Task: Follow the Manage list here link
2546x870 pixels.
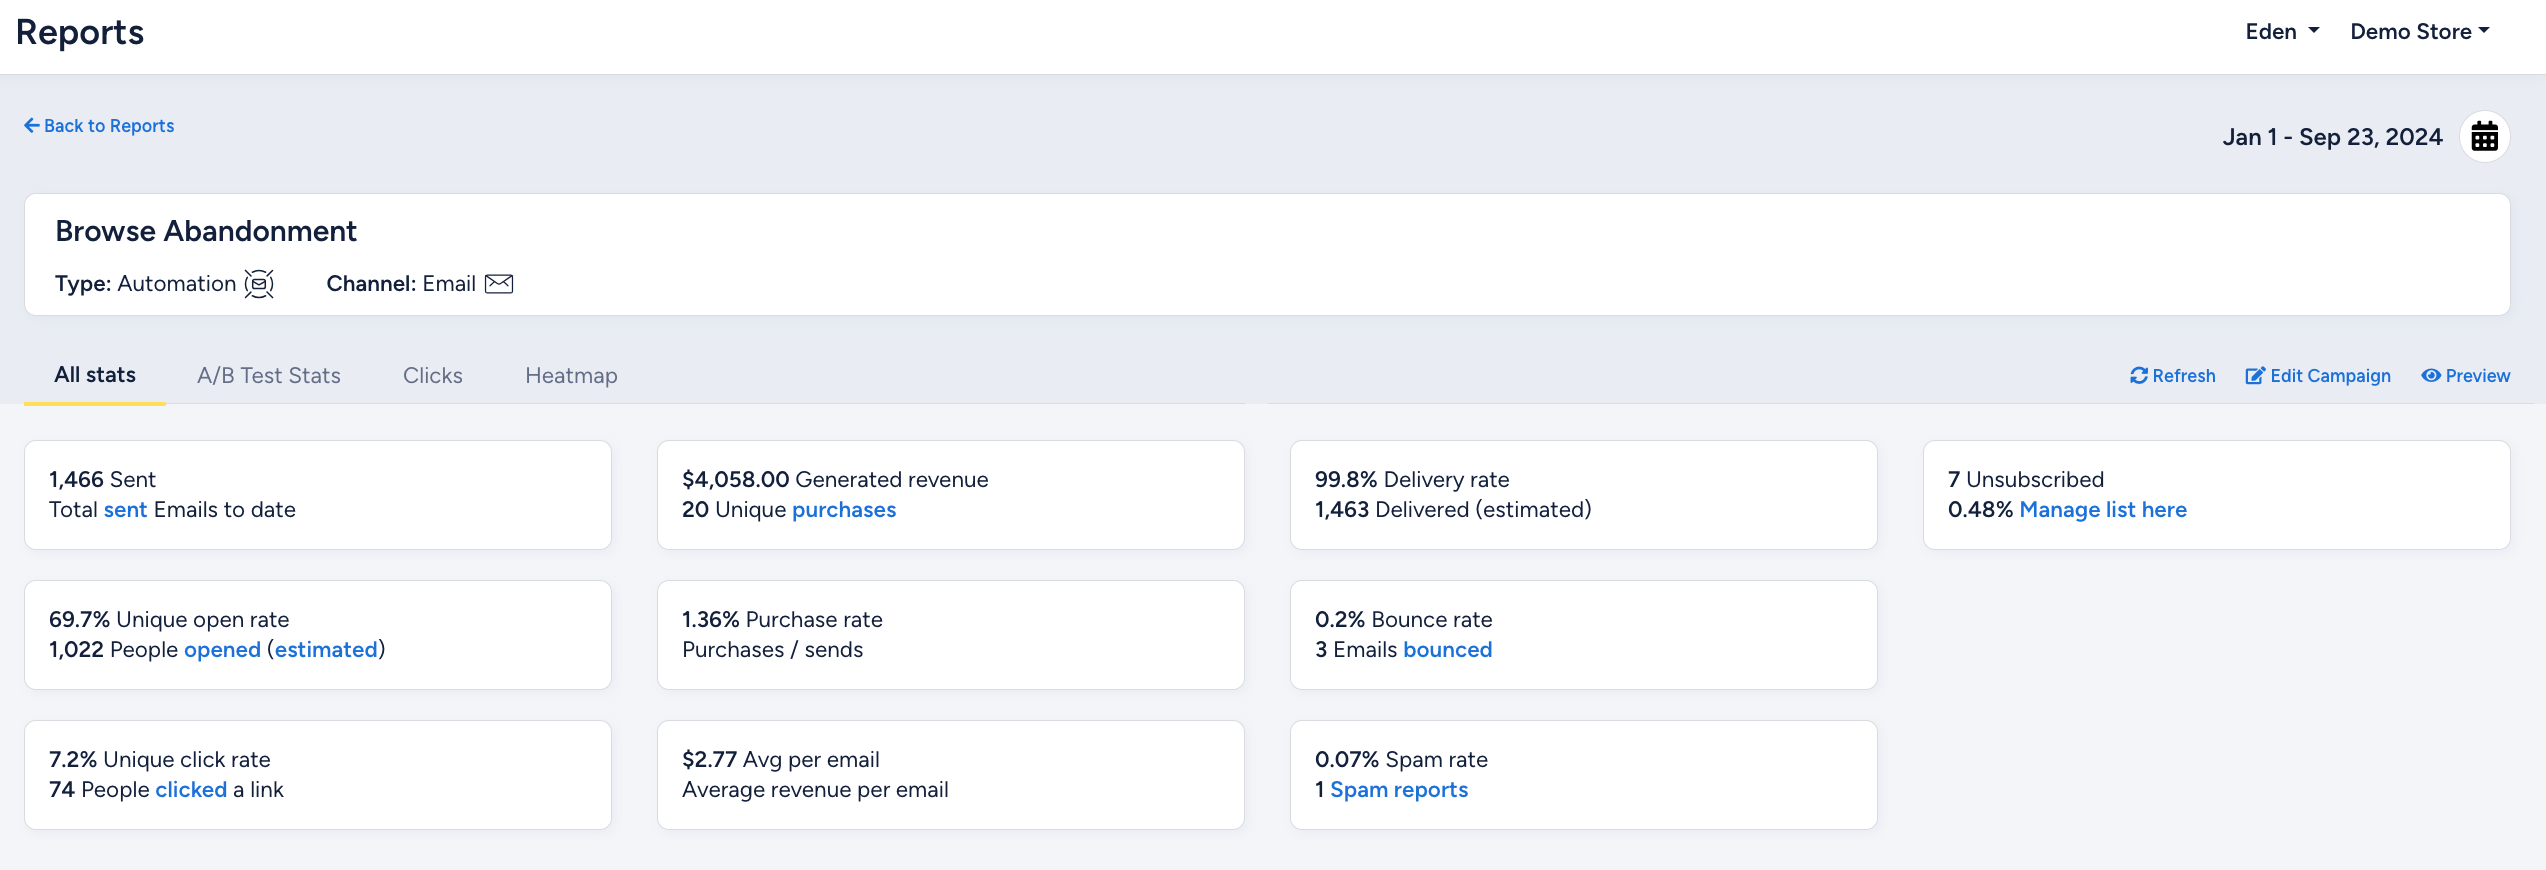Action: tap(2103, 510)
